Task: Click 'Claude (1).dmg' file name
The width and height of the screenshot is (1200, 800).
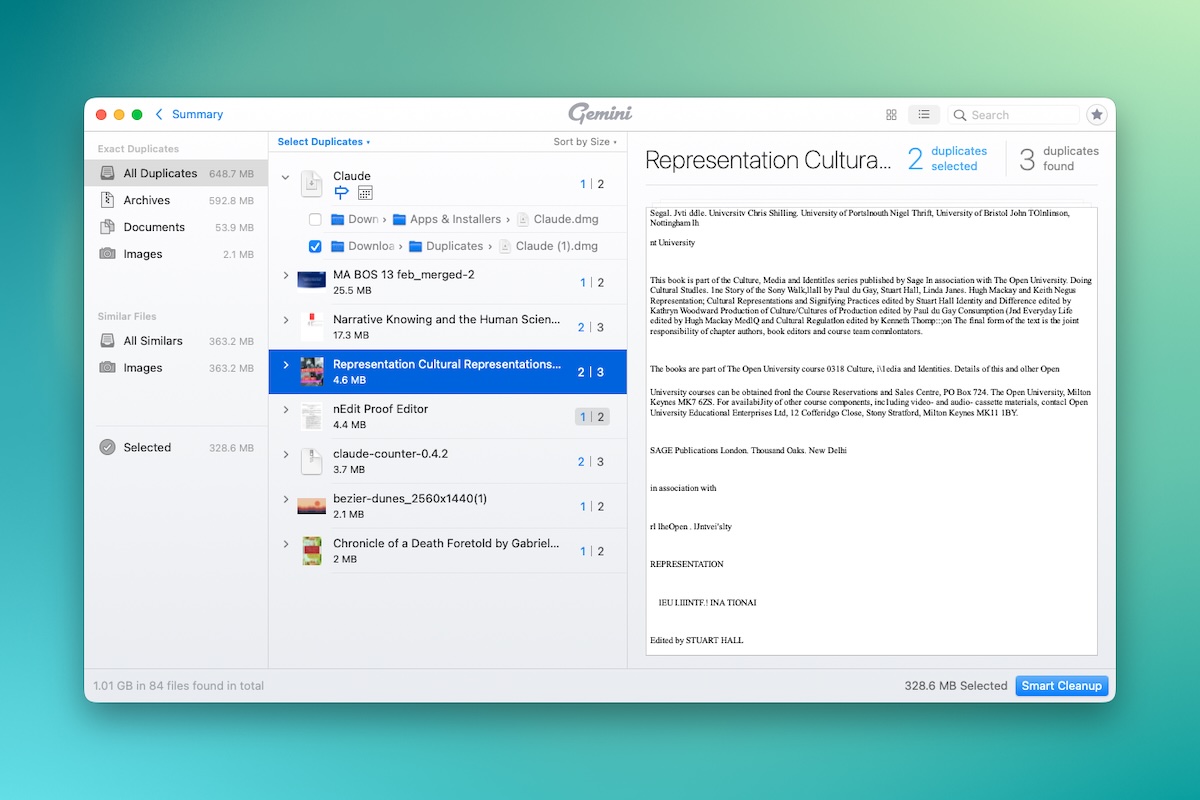Action: pos(557,246)
